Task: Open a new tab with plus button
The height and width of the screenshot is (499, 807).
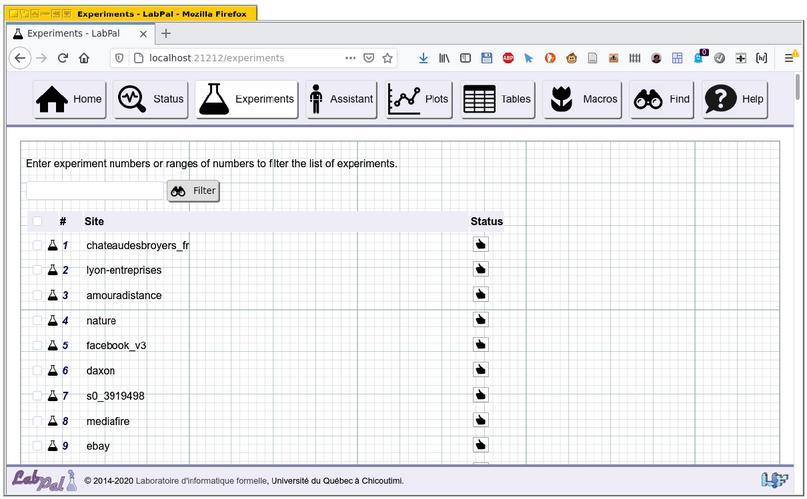Action: [x=166, y=33]
